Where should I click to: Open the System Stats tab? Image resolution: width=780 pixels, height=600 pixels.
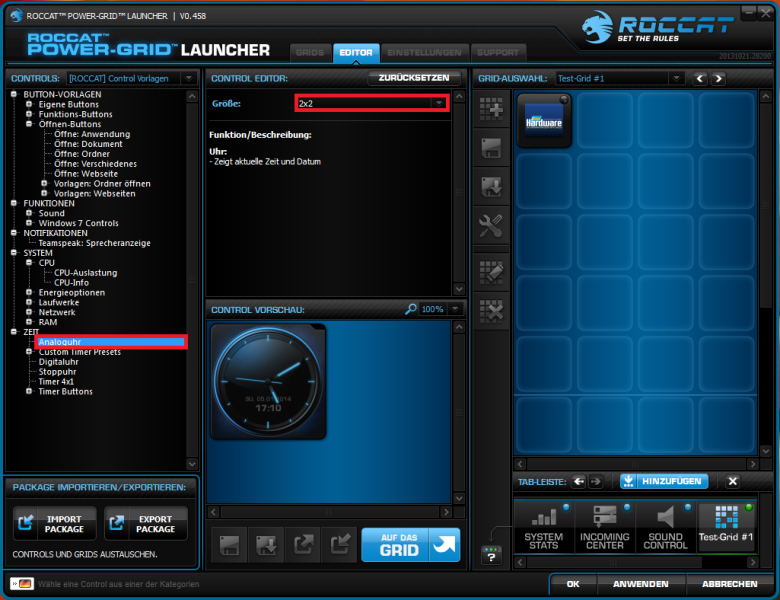(544, 527)
